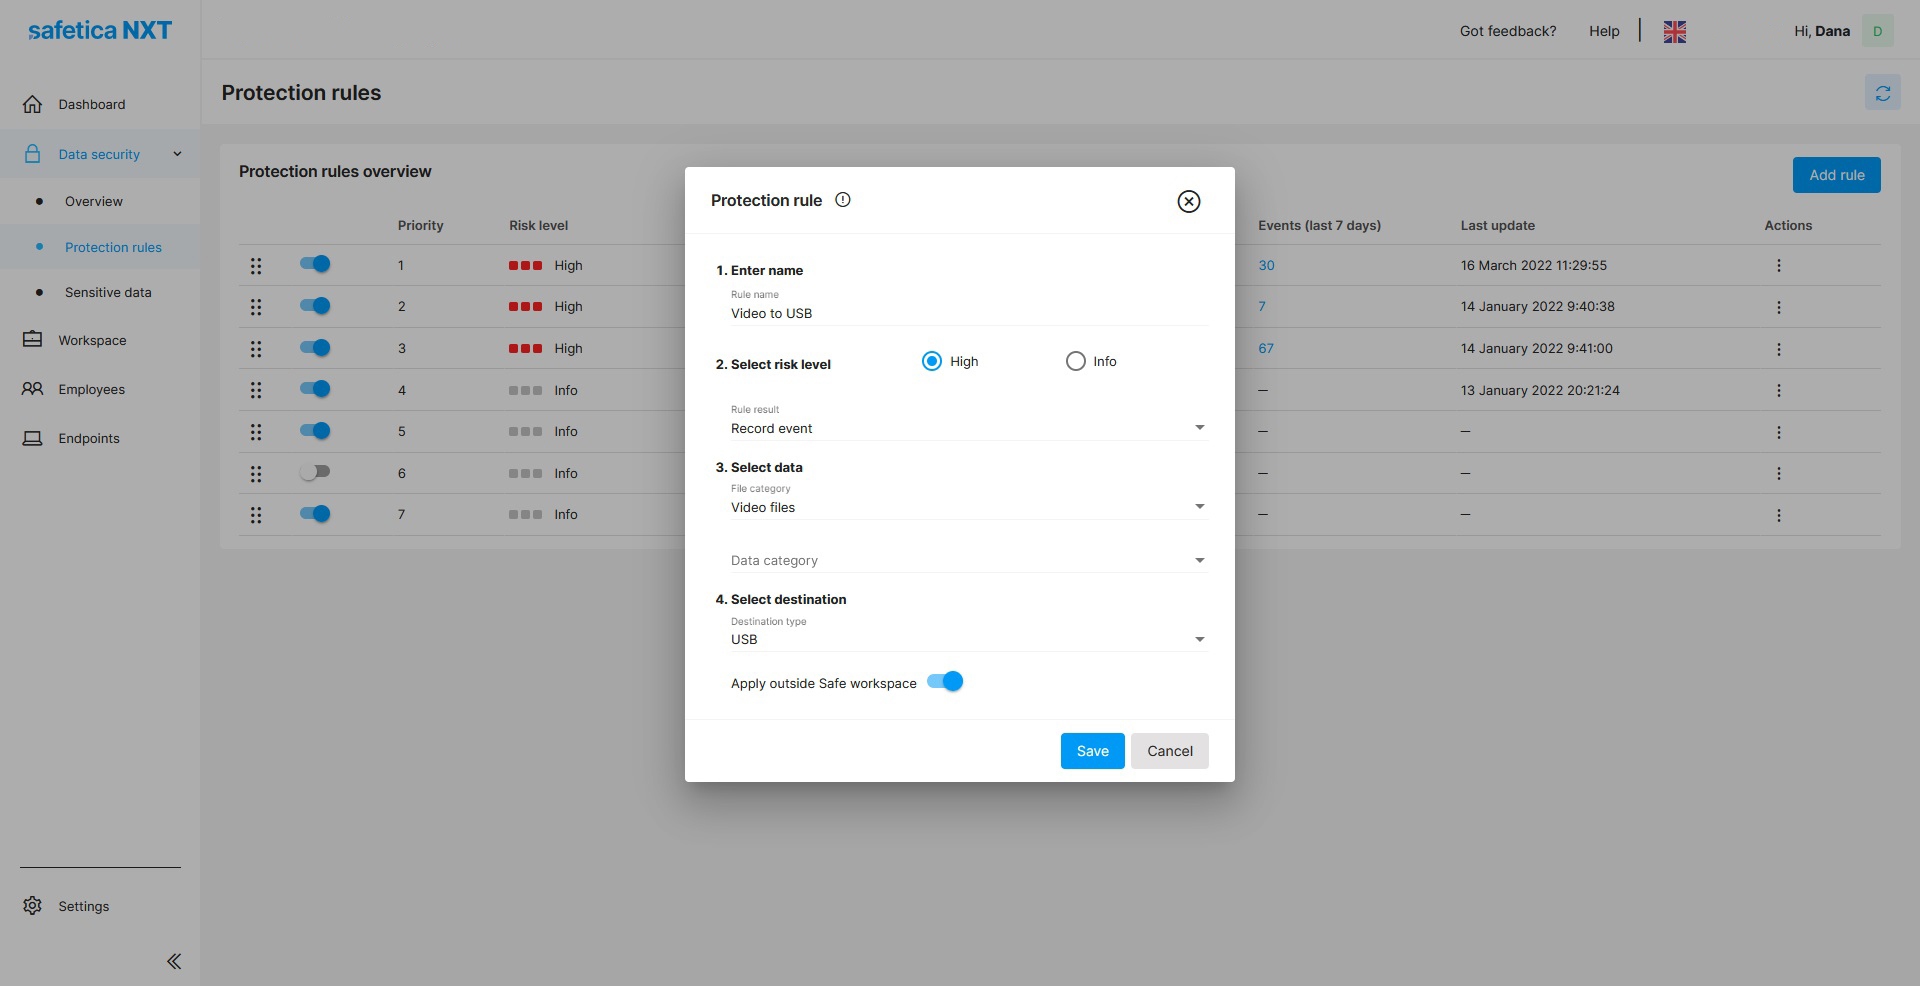Open Employees in the sidebar

pyautogui.click(x=91, y=389)
